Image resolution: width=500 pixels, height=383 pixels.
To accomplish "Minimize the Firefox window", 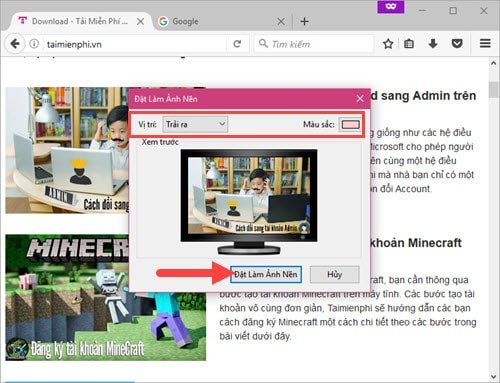I will click(x=422, y=11).
